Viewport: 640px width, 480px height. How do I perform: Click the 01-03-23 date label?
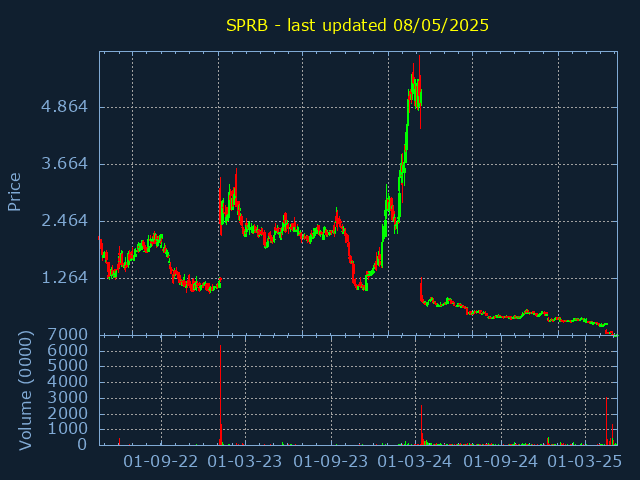(x=245, y=462)
